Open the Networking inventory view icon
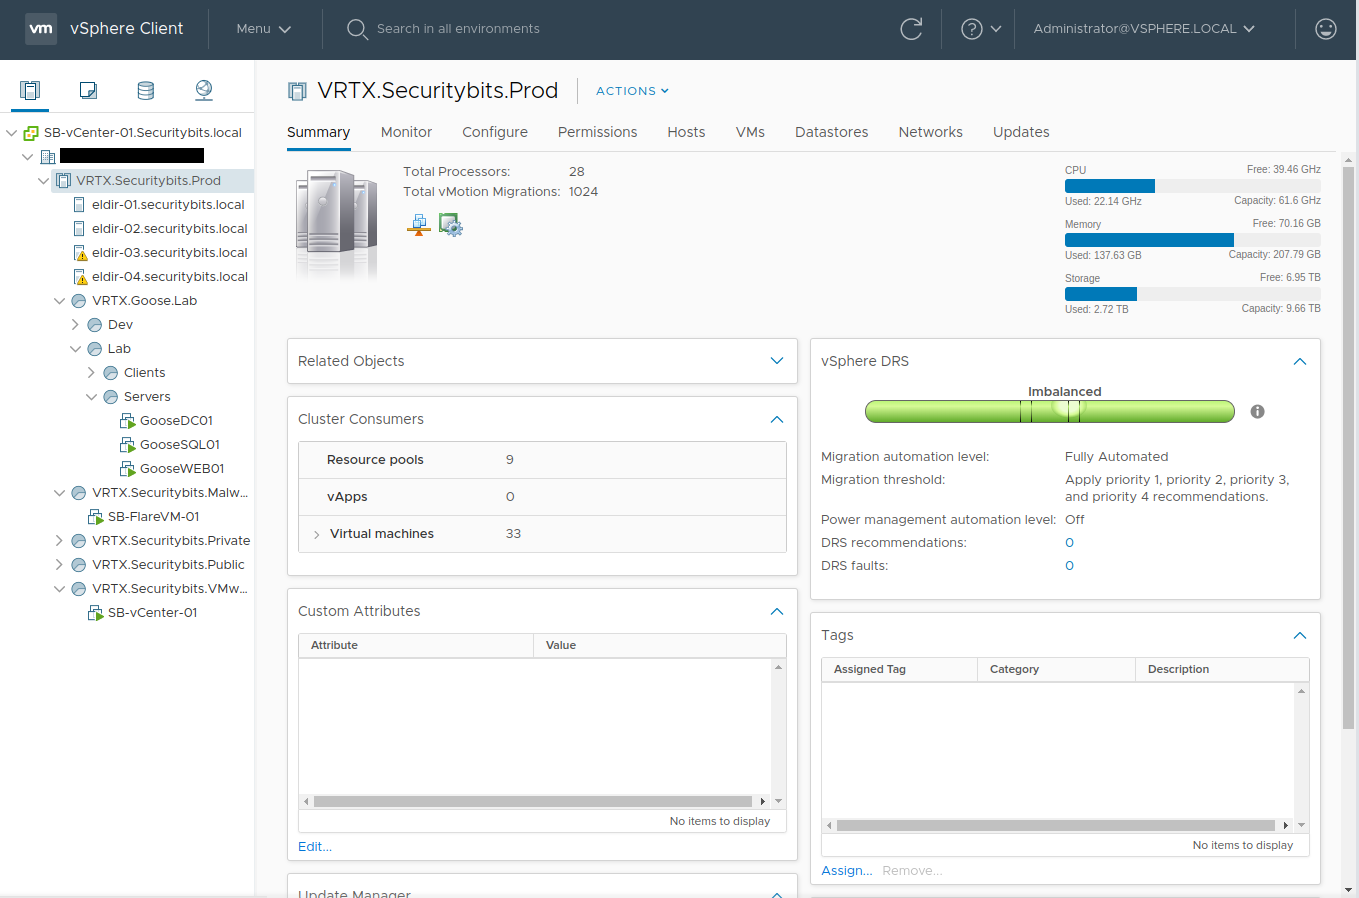This screenshot has height=898, width=1359. pyautogui.click(x=204, y=91)
